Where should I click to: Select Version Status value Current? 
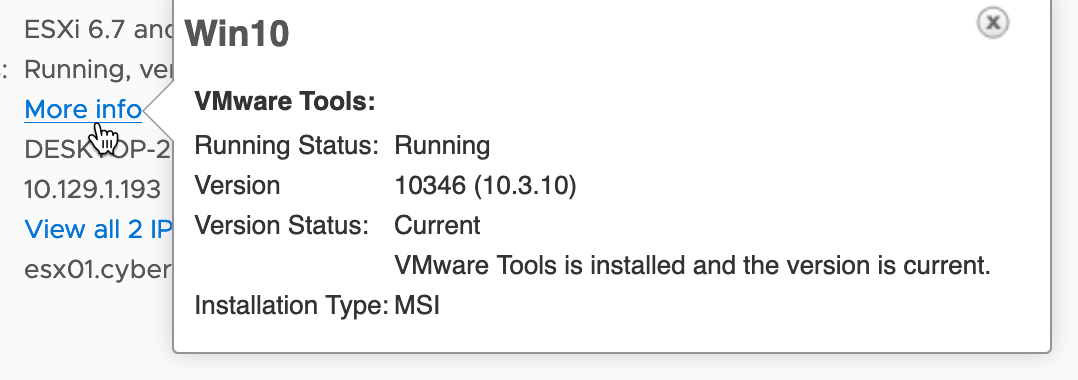437,225
